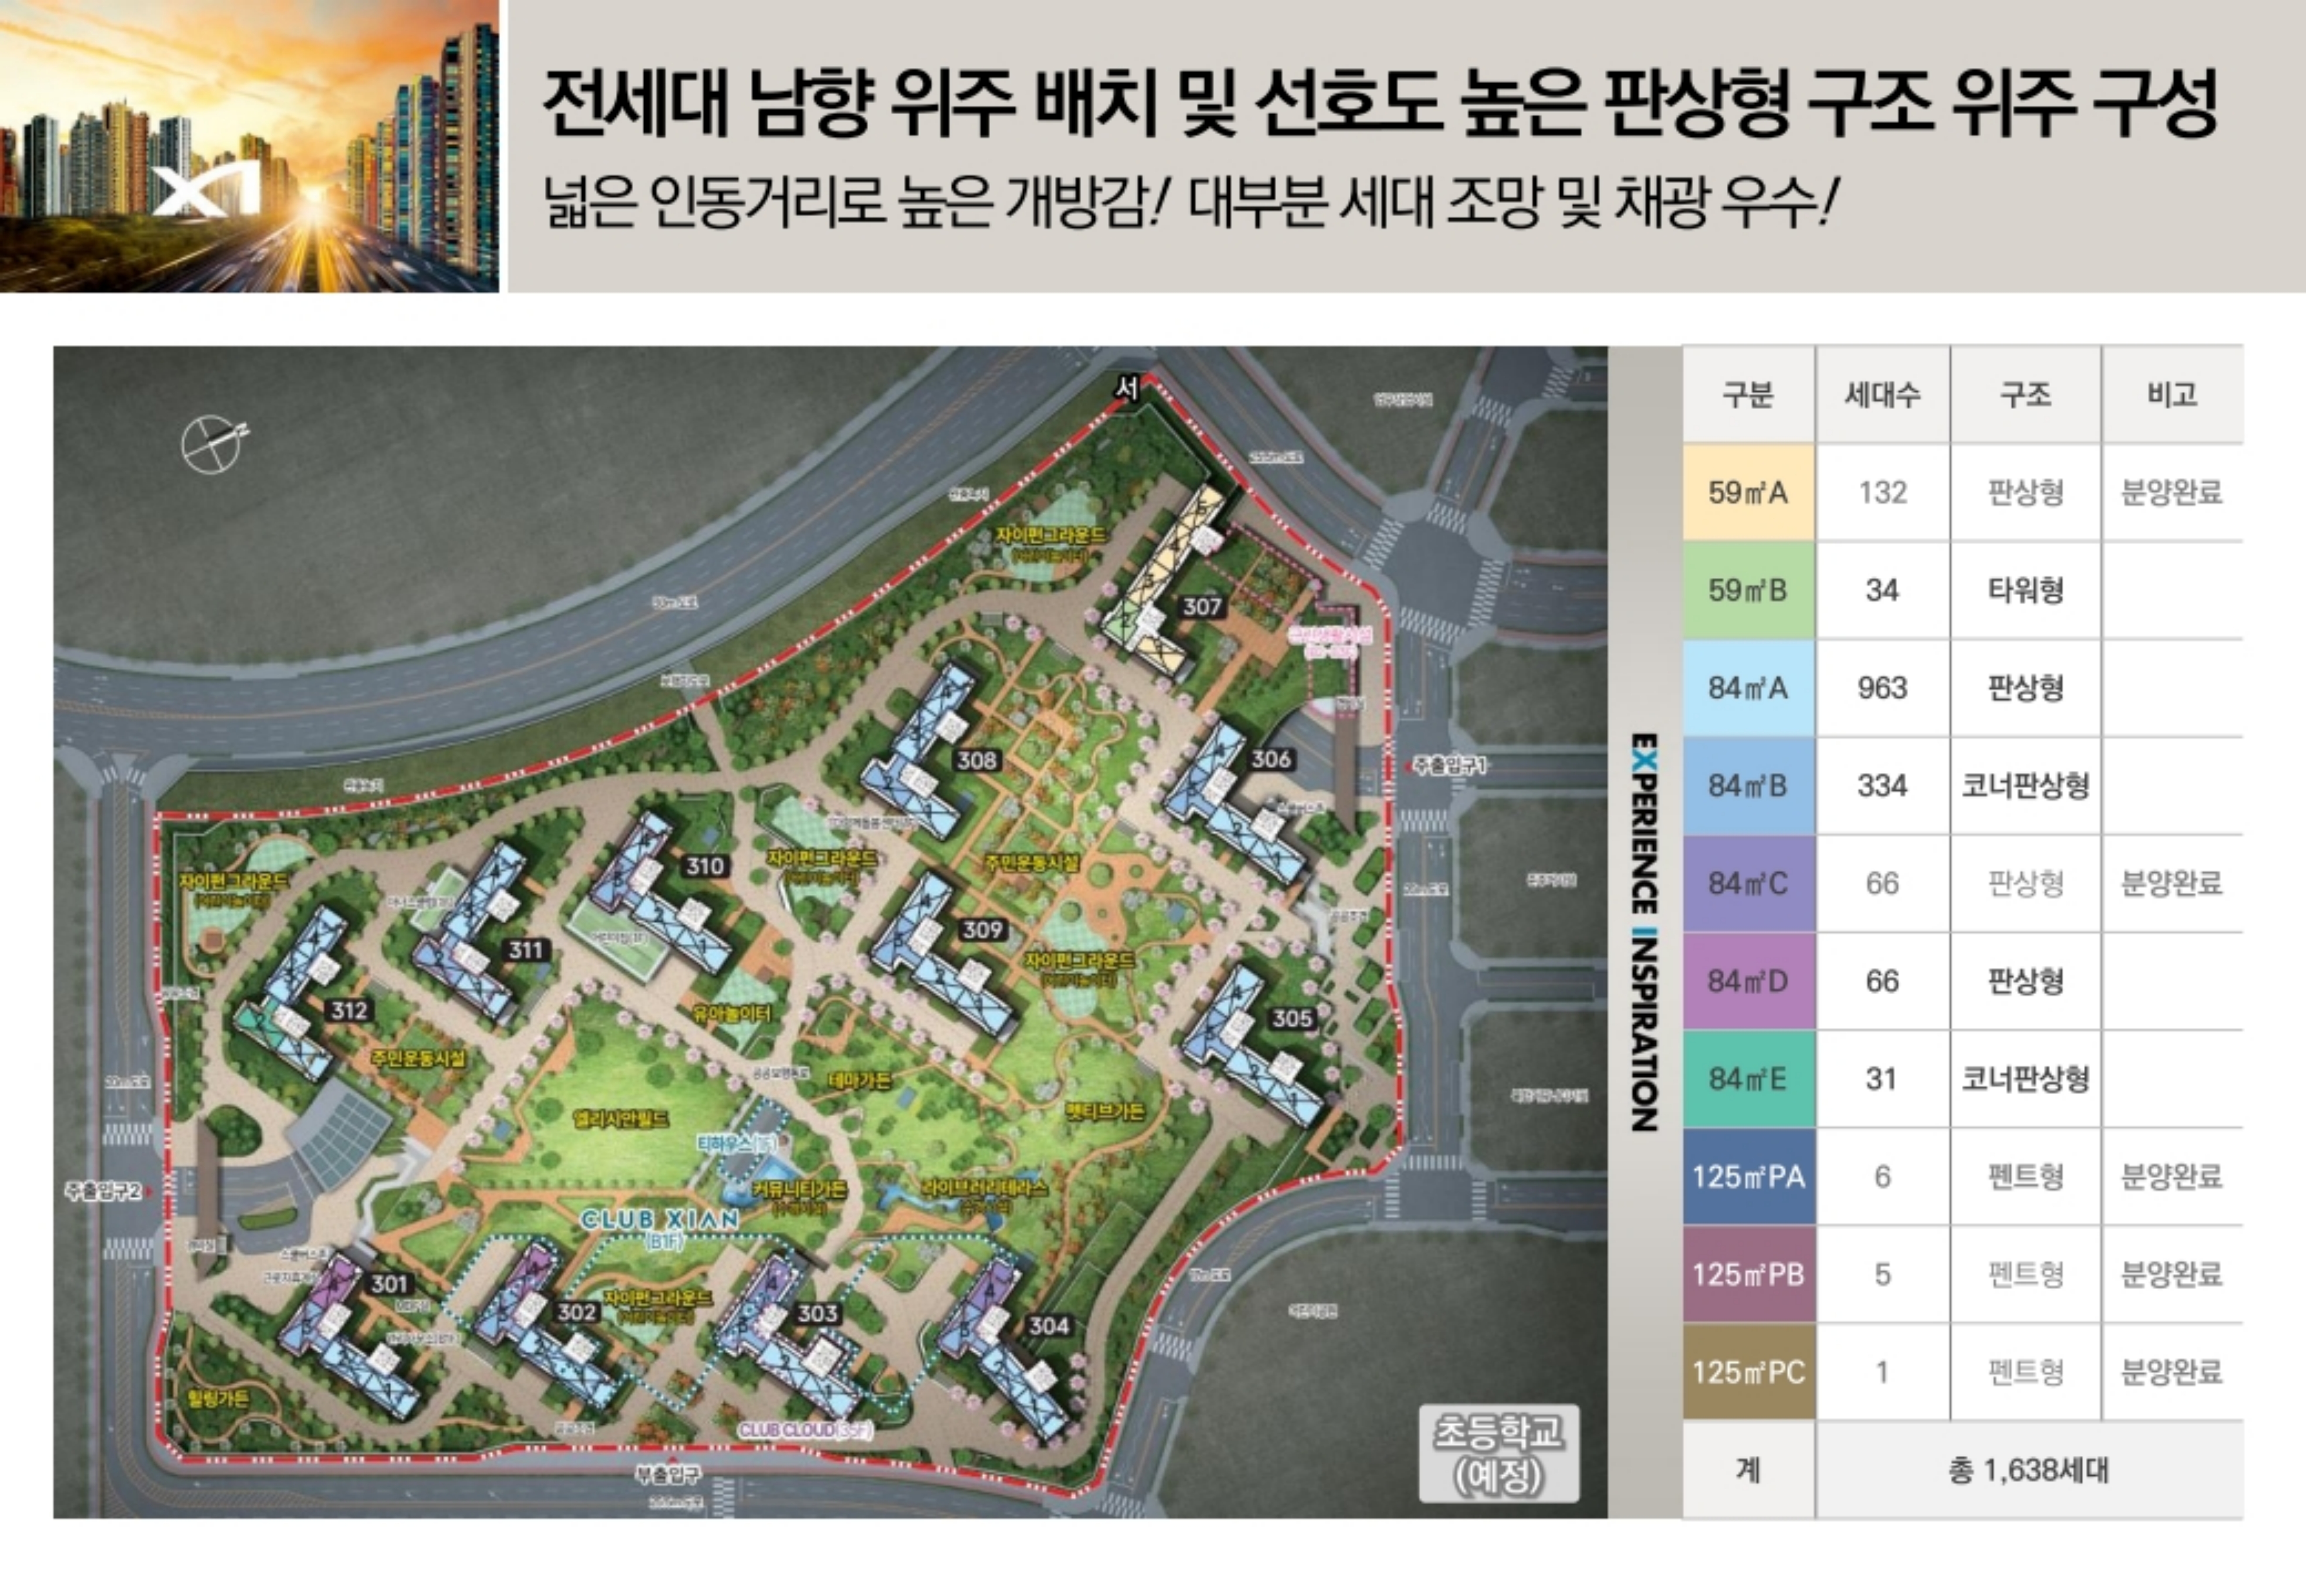Select building 301 on the site map
The height and width of the screenshot is (1596, 2306).
[389, 1284]
